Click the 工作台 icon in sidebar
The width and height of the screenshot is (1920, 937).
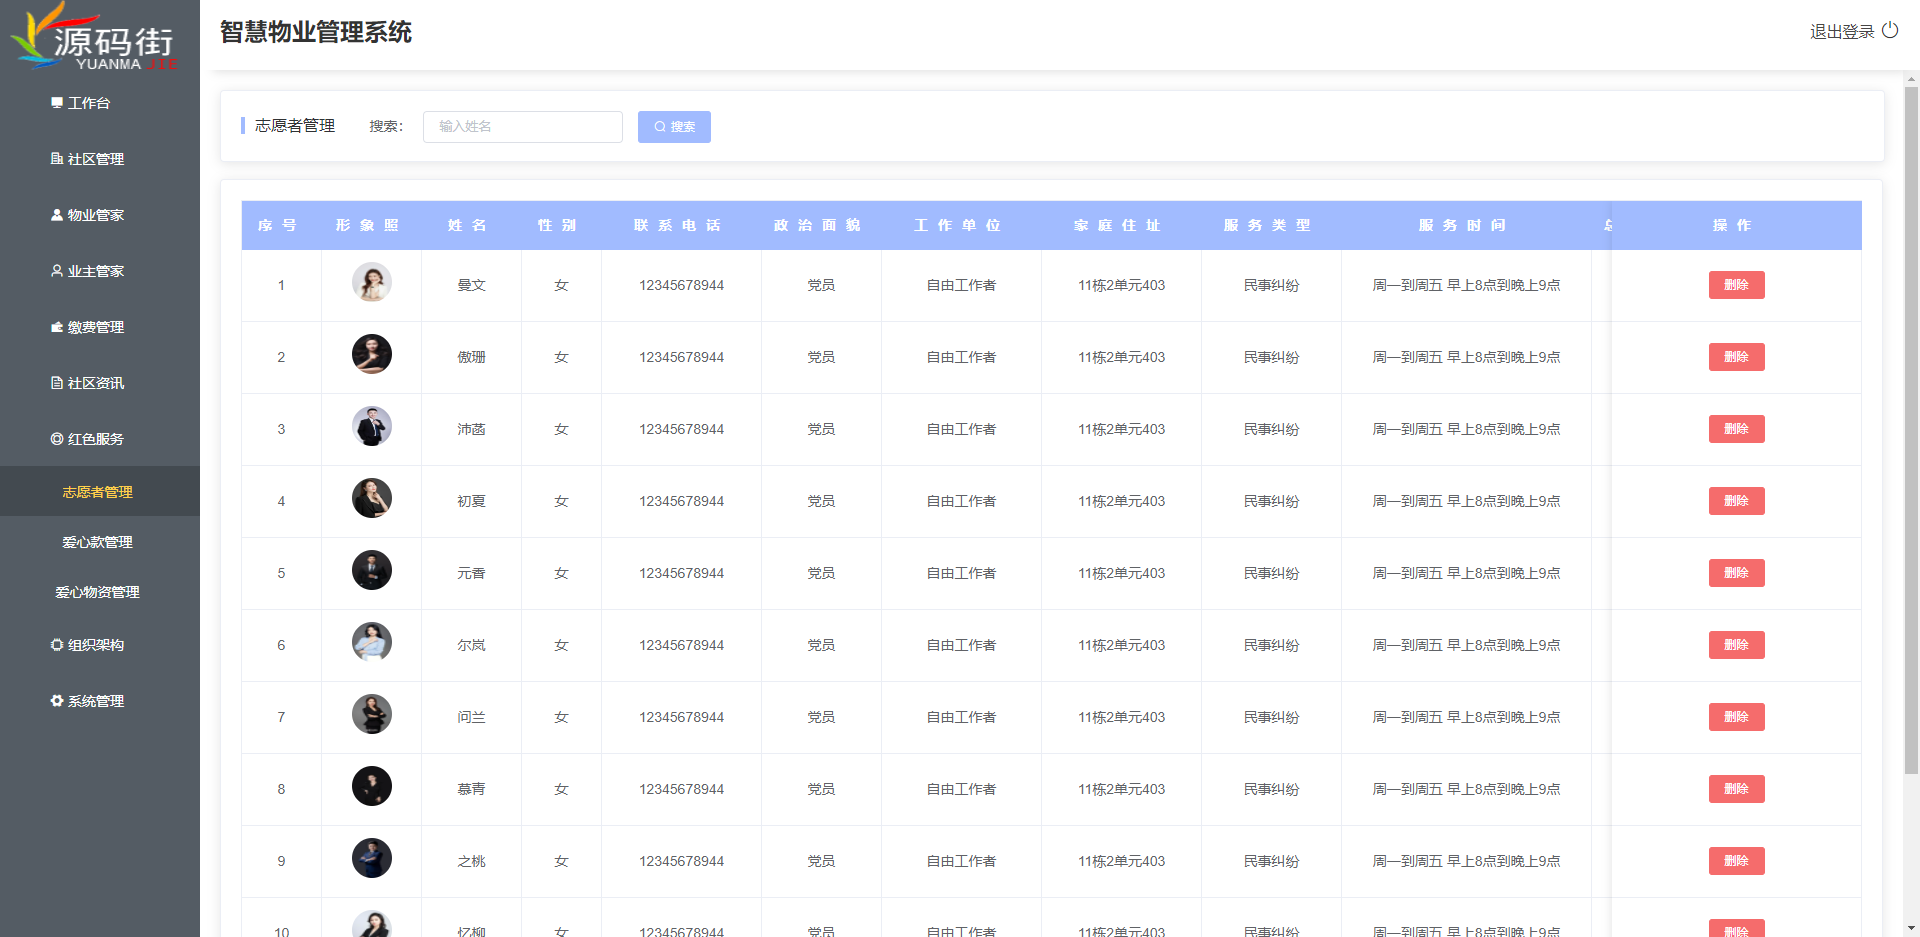pyautogui.click(x=57, y=103)
